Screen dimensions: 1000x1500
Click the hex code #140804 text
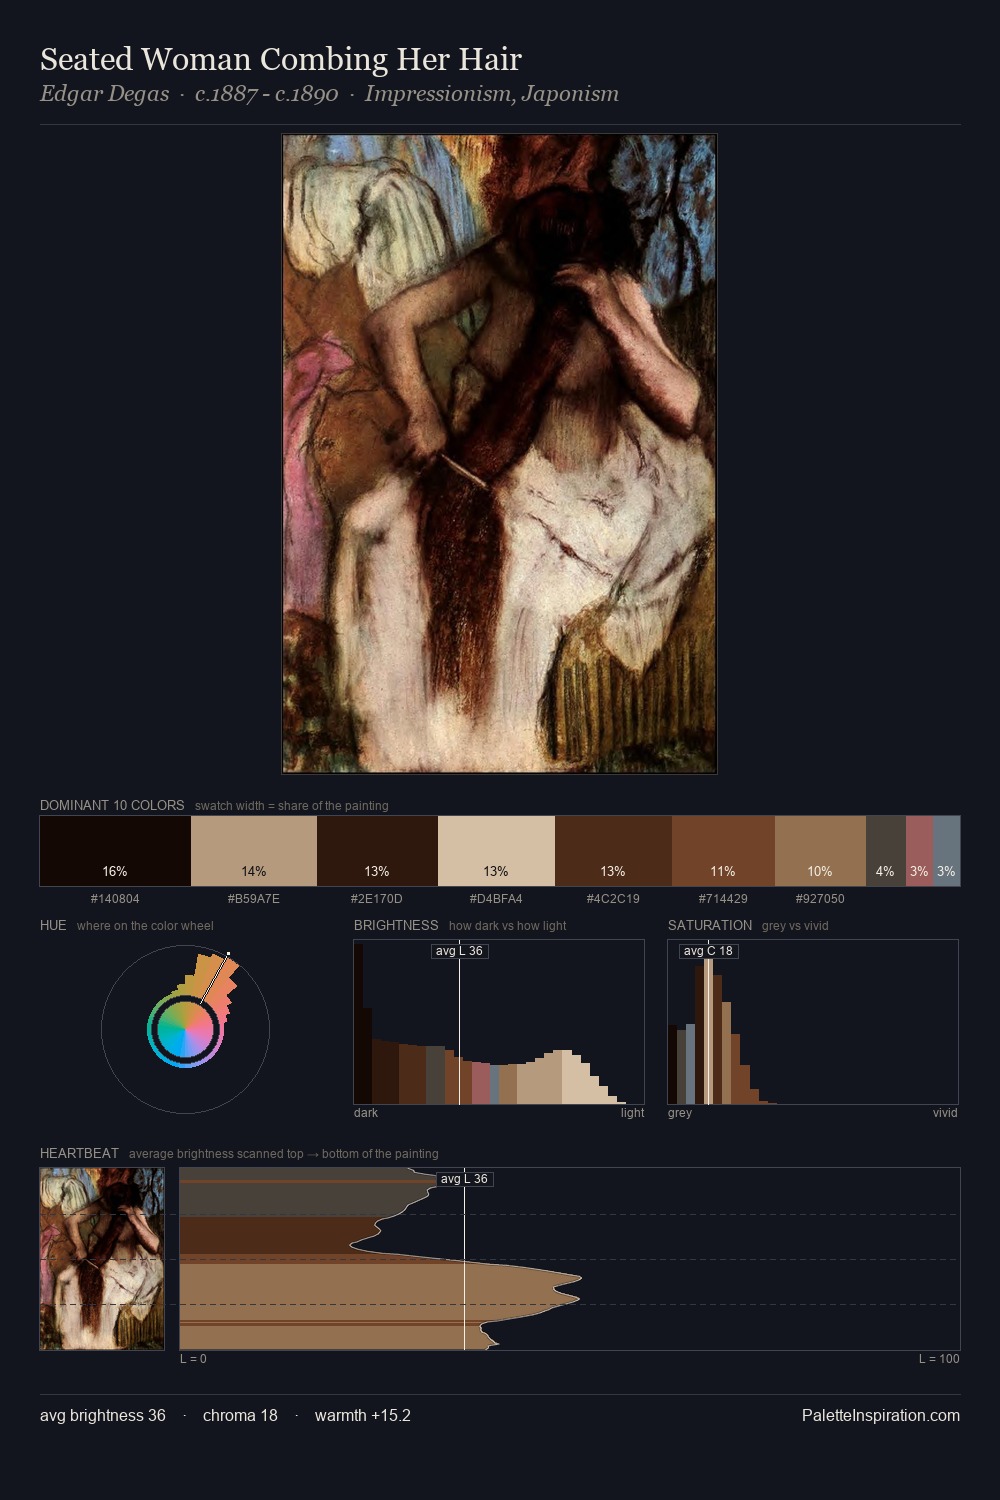pyautogui.click(x=115, y=899)
